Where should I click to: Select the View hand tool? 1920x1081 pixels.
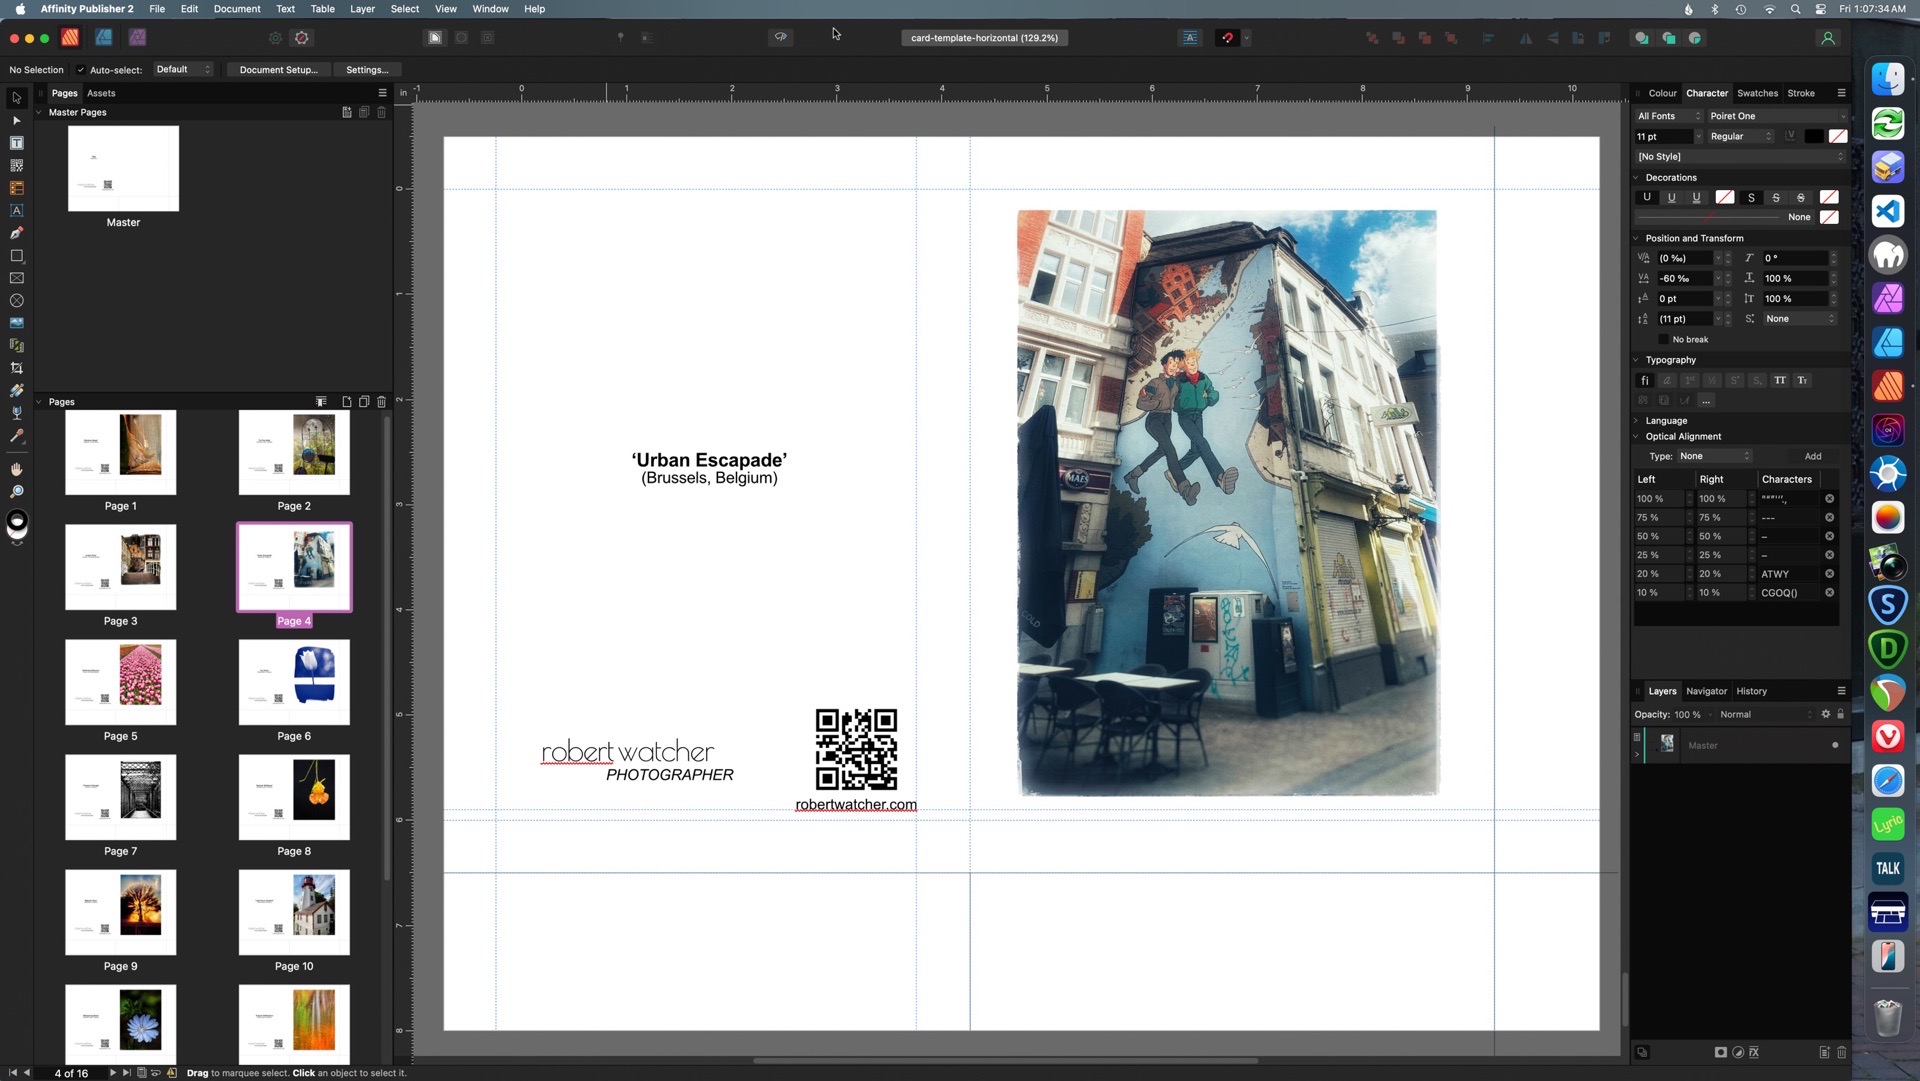(x=16, y=469)
